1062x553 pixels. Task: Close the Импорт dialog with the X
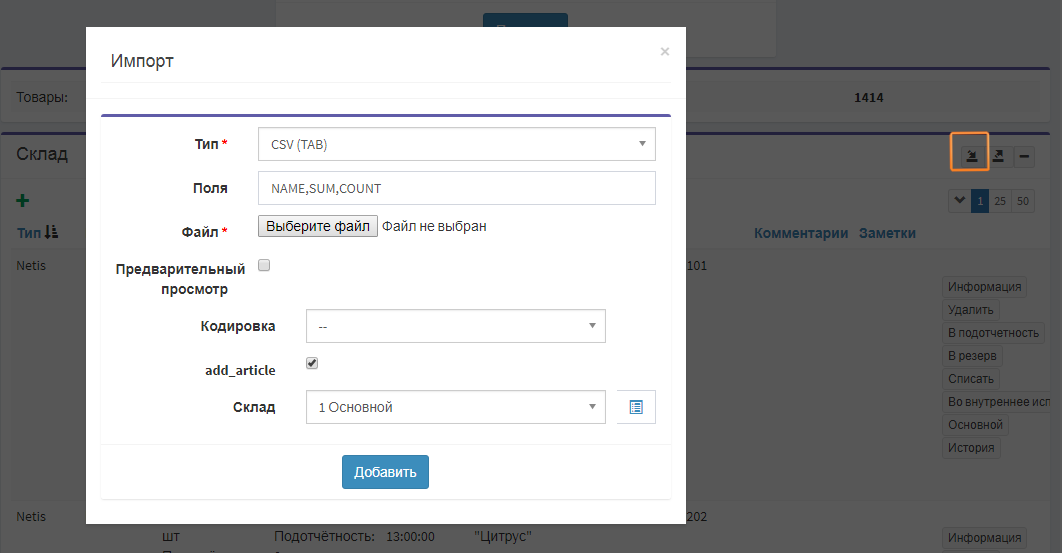[x=665, y=51]
